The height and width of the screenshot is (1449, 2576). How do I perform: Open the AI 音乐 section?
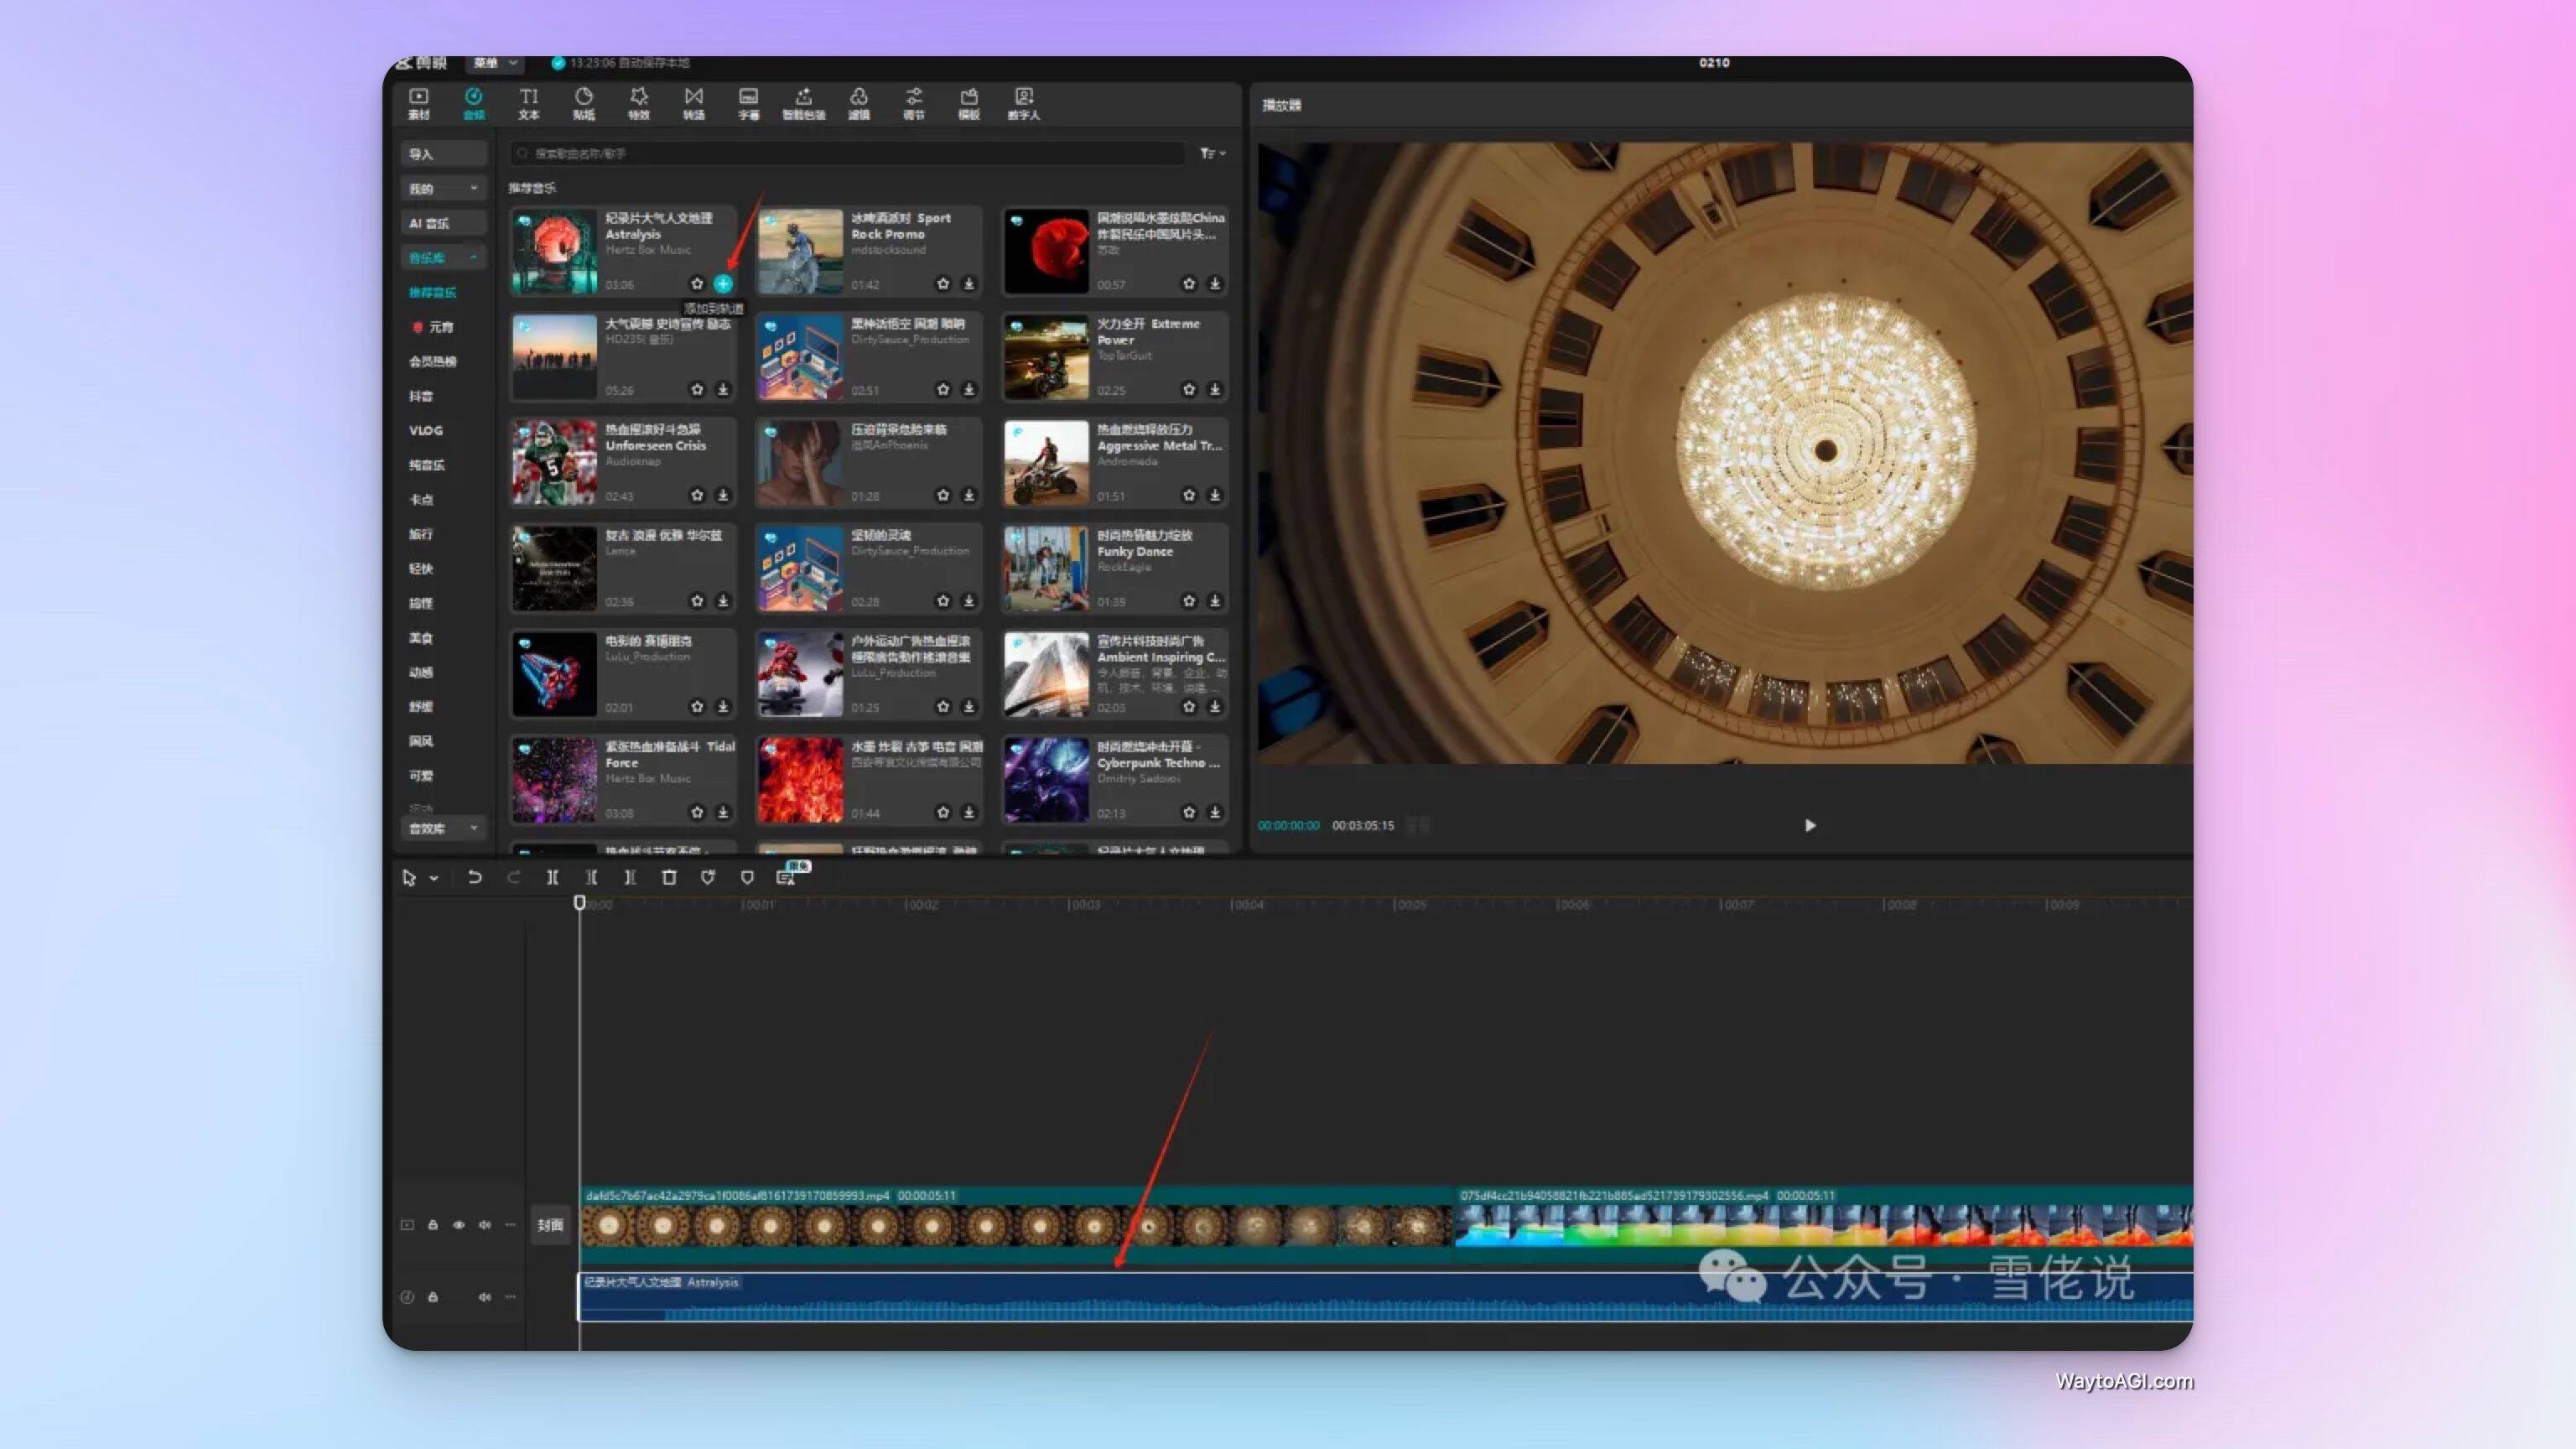443,223
